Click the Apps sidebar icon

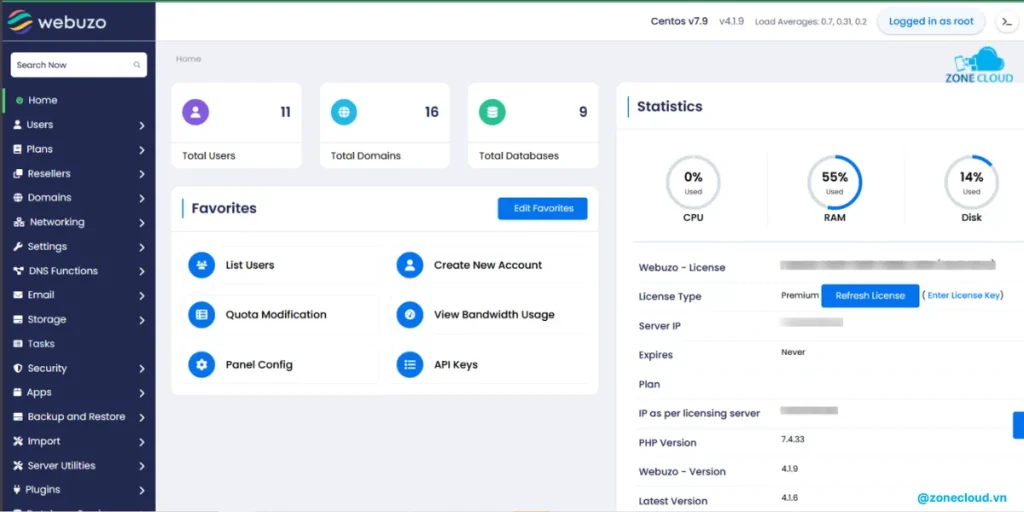pyautogui.click(x=18, y=392)
